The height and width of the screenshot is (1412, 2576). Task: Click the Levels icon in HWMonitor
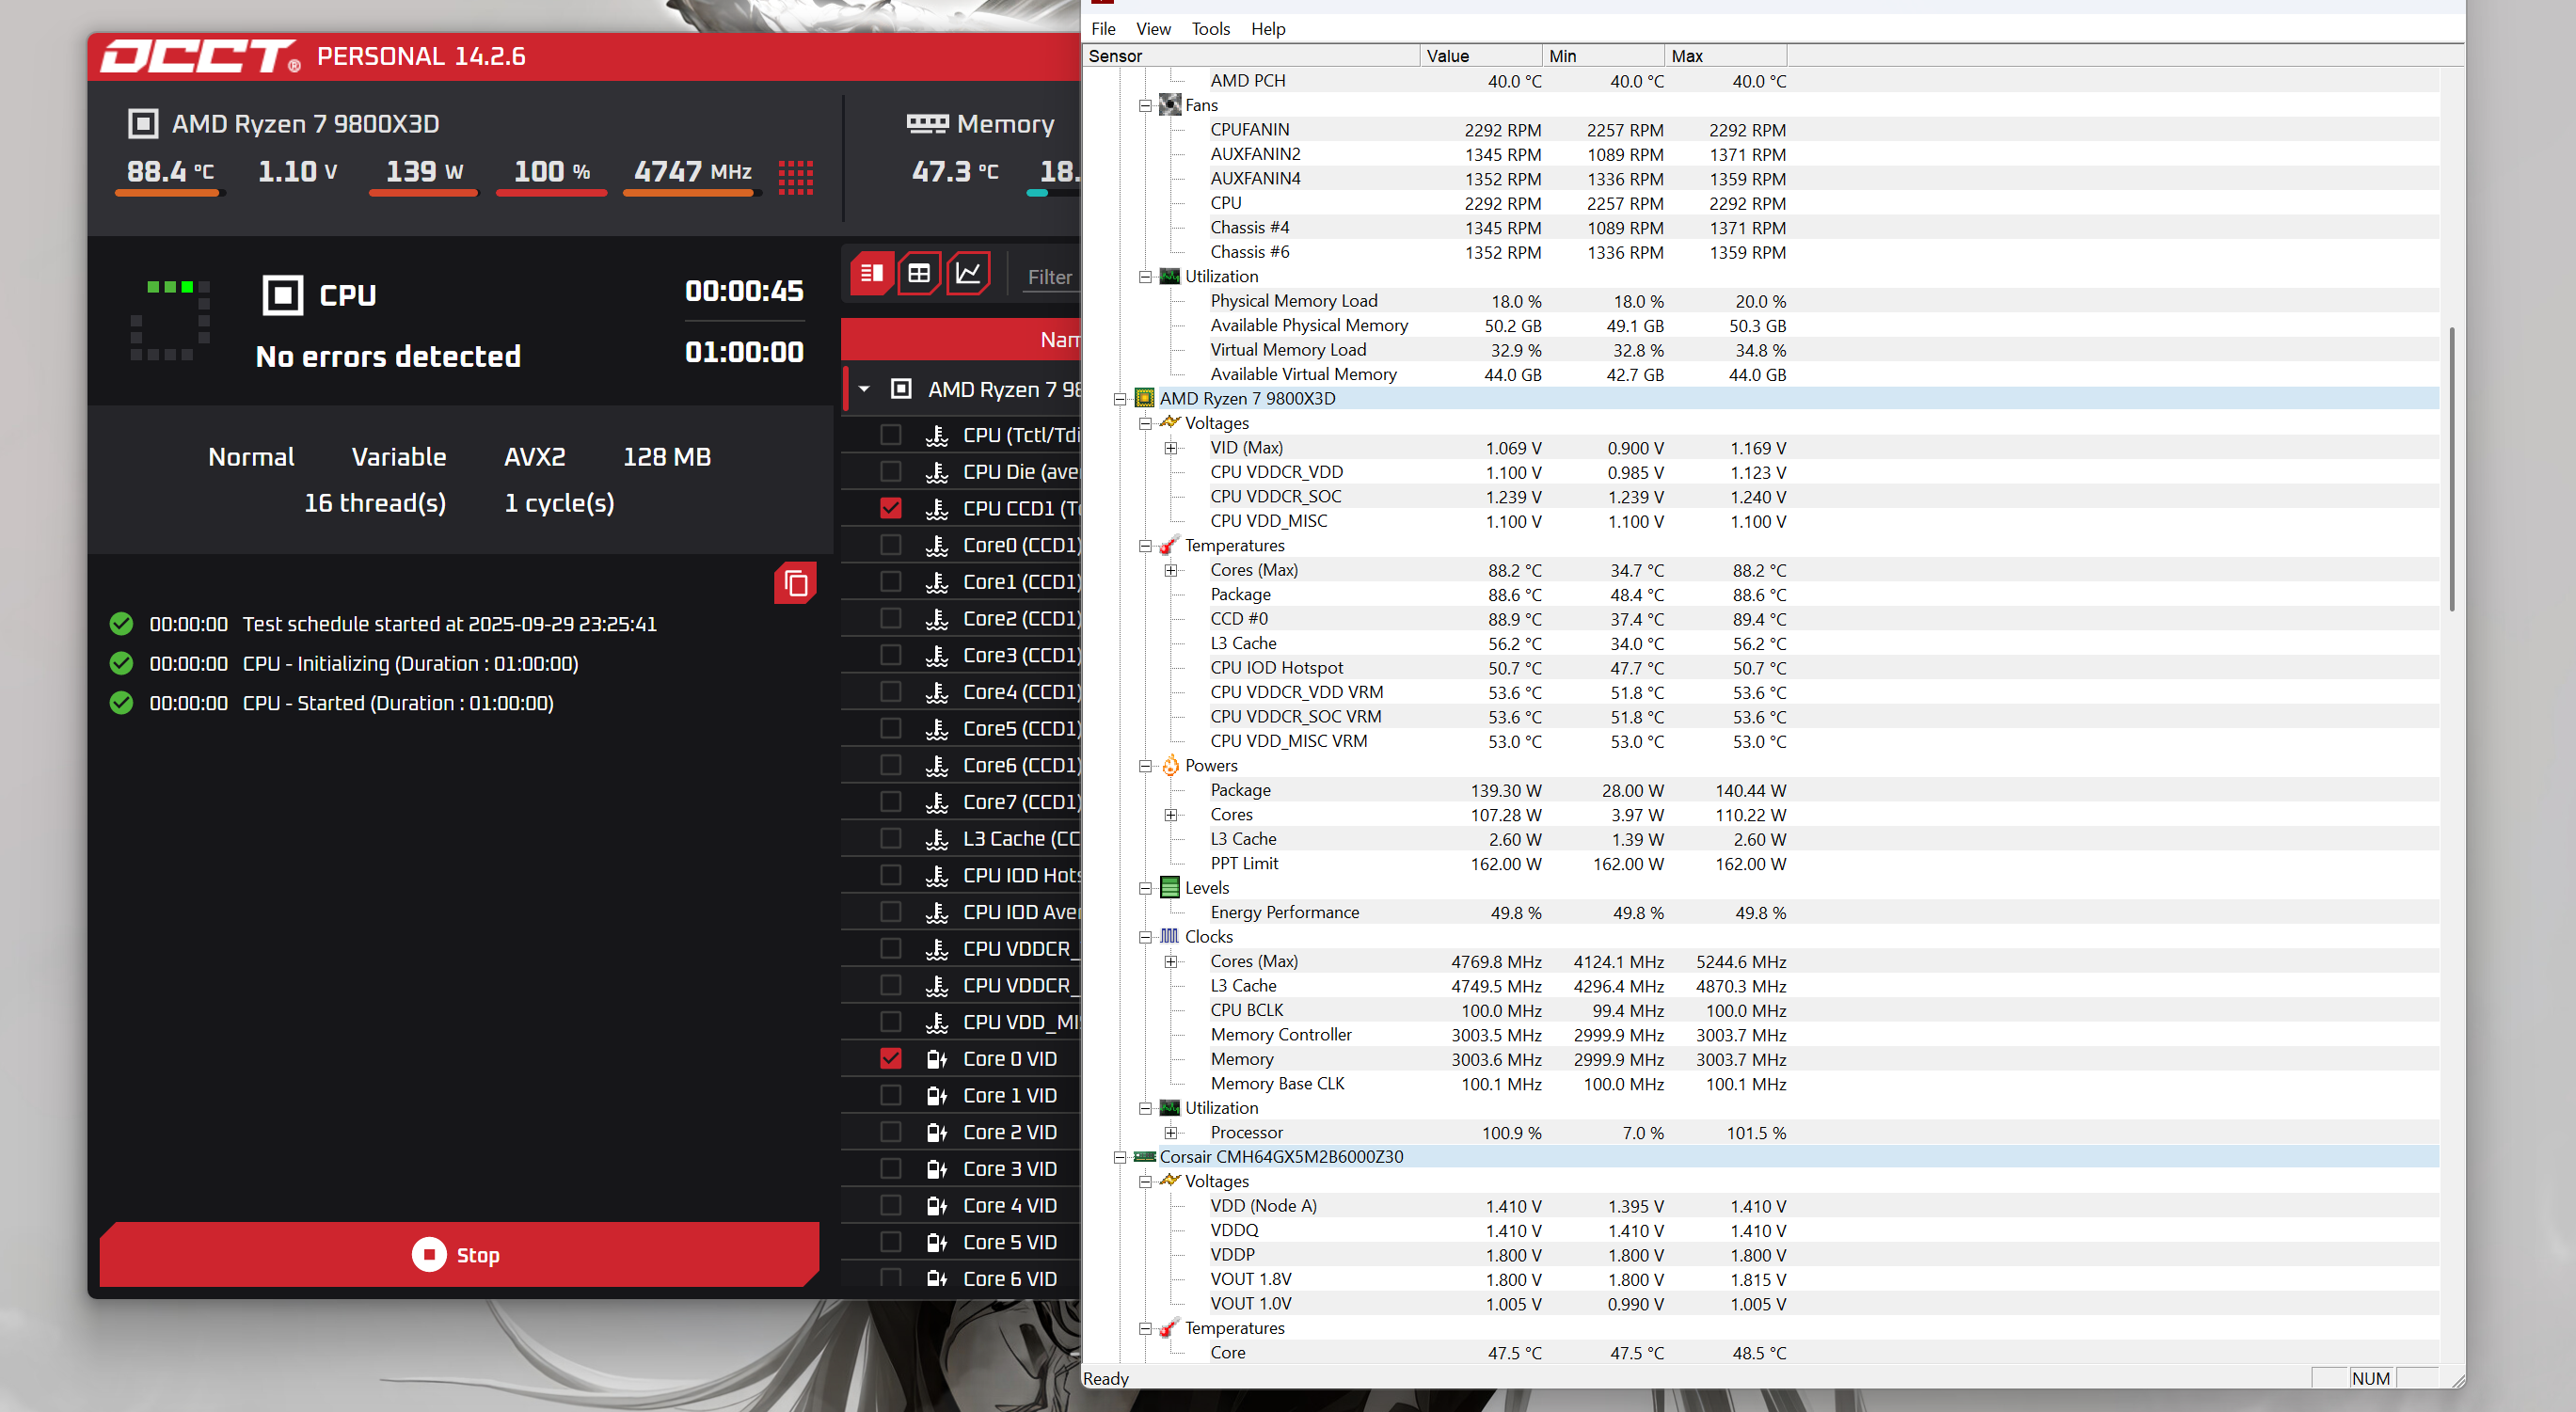pyautogui.click(x=1170, y=888)
